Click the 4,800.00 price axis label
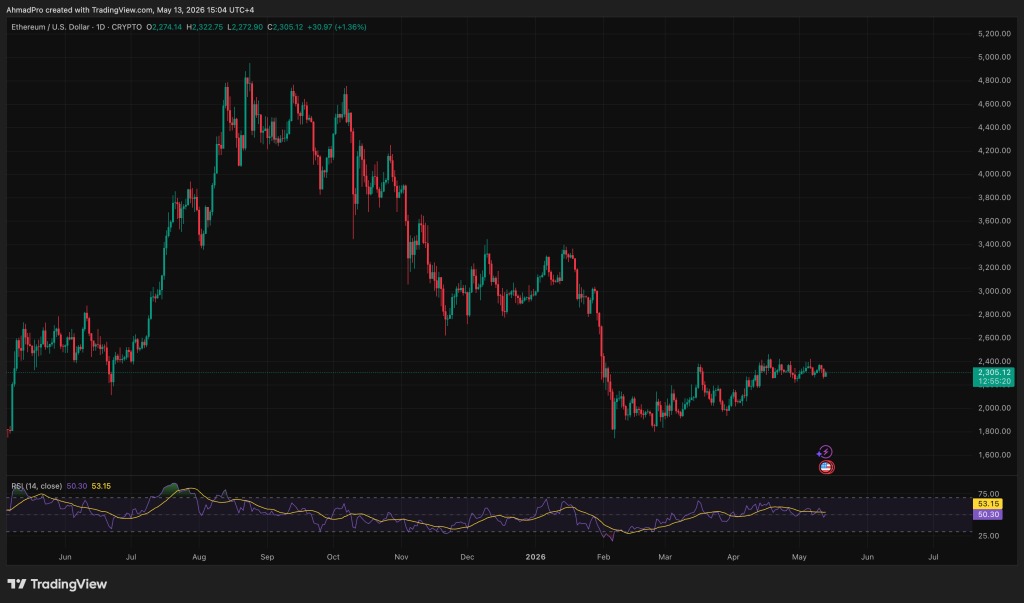This screenshot has width=1024, height=603. click(x=994, y=81)
